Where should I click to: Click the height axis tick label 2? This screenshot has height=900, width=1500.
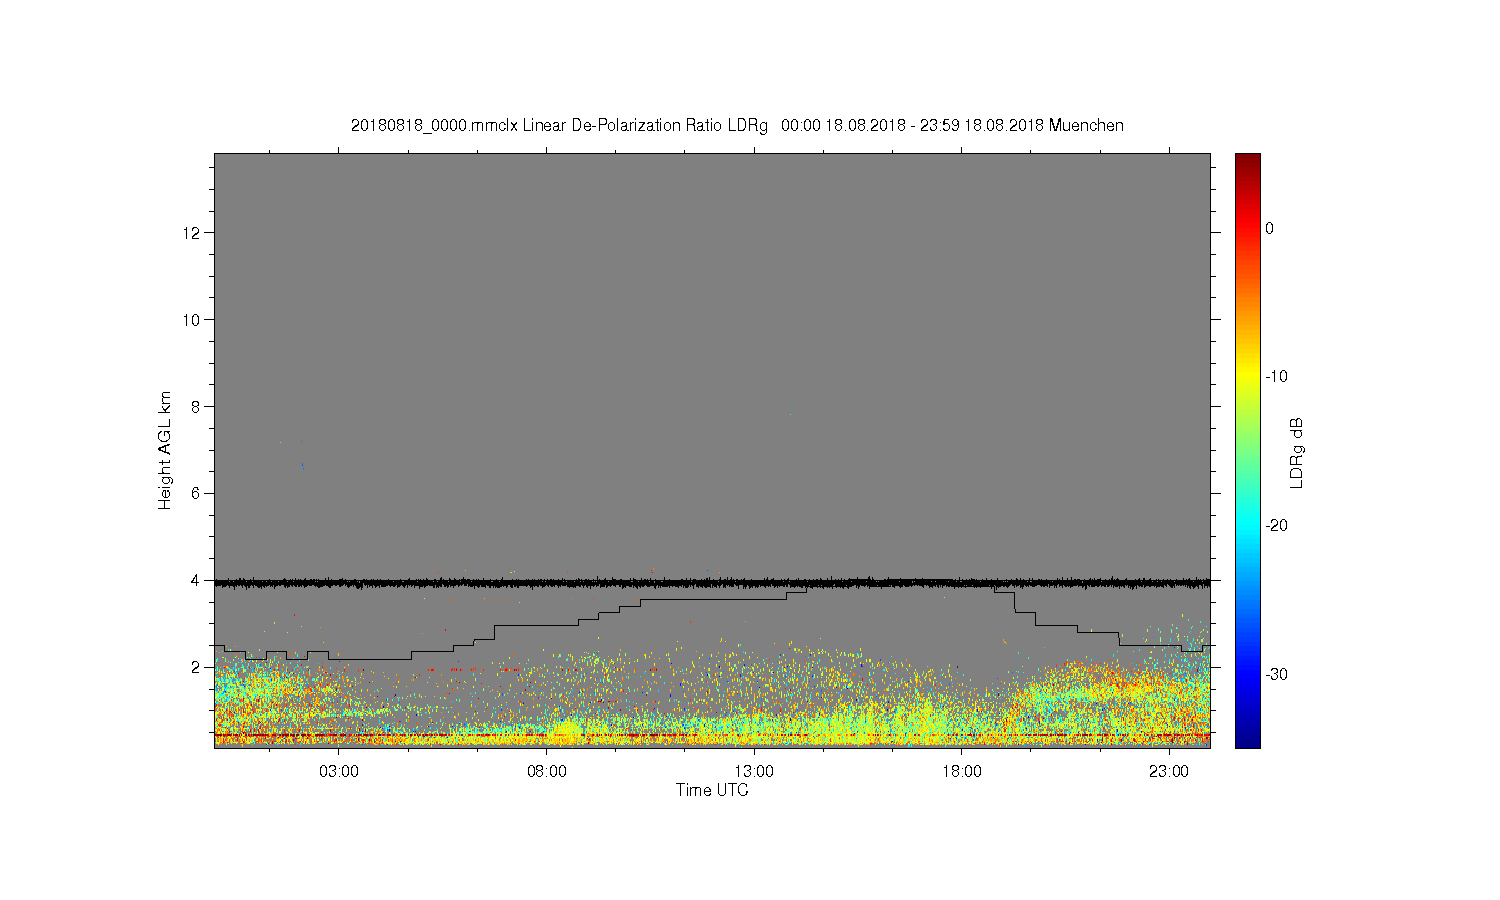tap(195, 667)
